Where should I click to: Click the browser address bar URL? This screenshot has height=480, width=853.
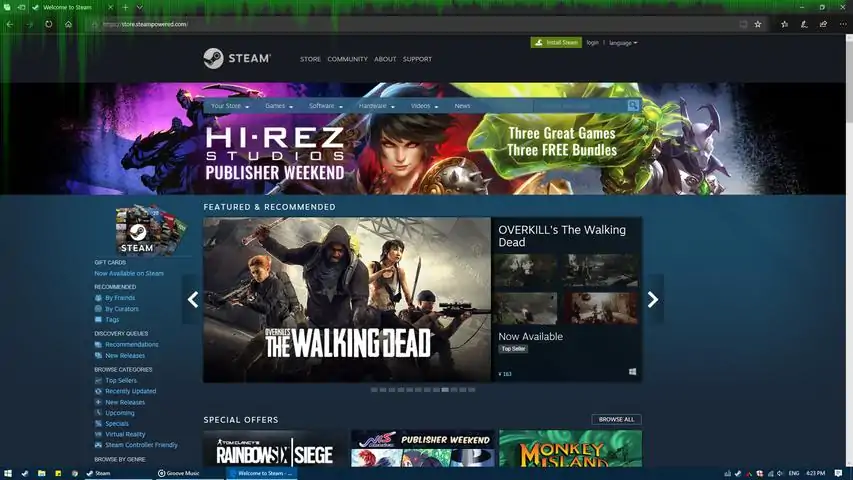(145, 24)
